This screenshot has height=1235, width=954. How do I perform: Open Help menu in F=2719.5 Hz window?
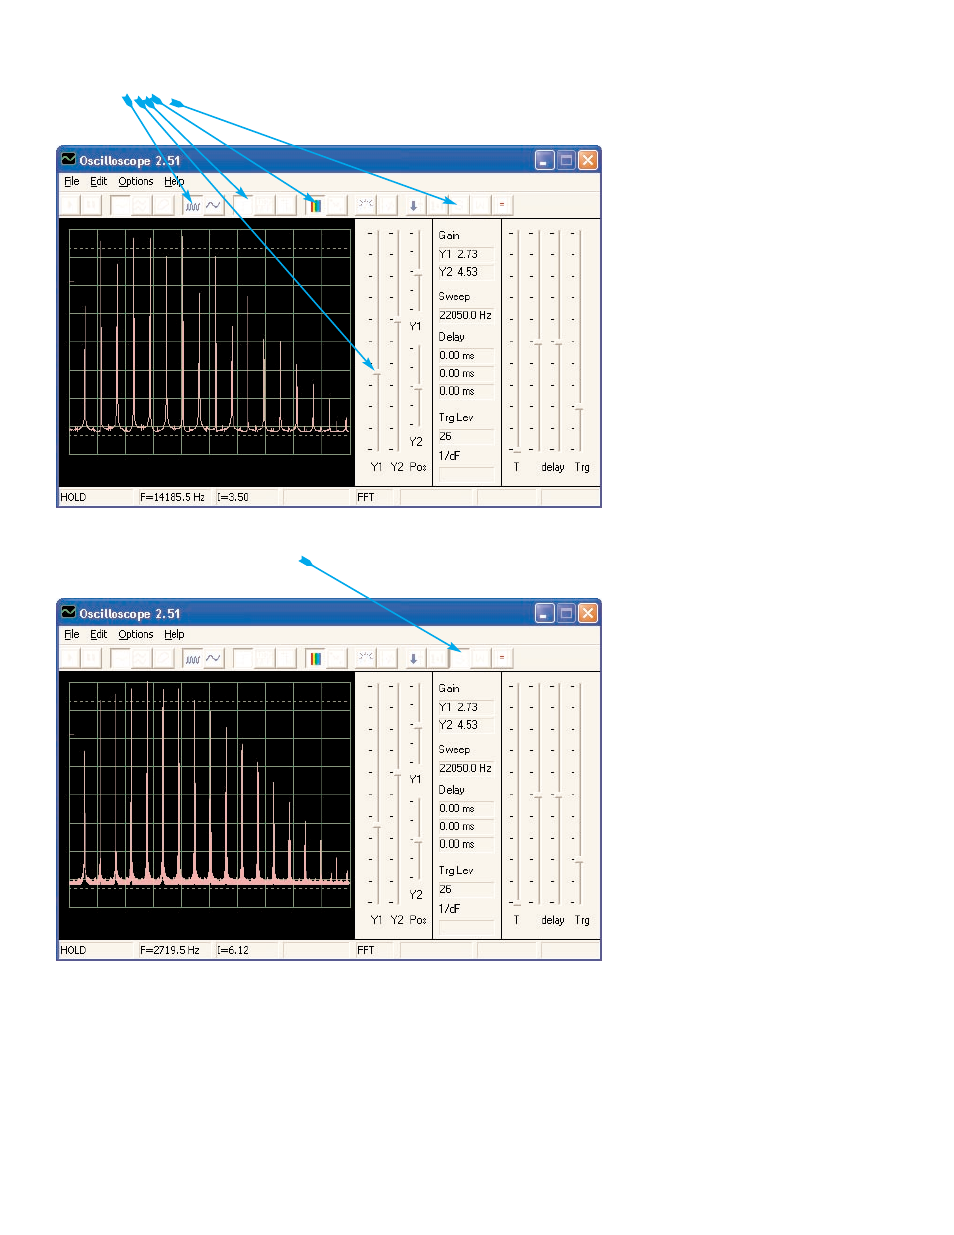174,634
